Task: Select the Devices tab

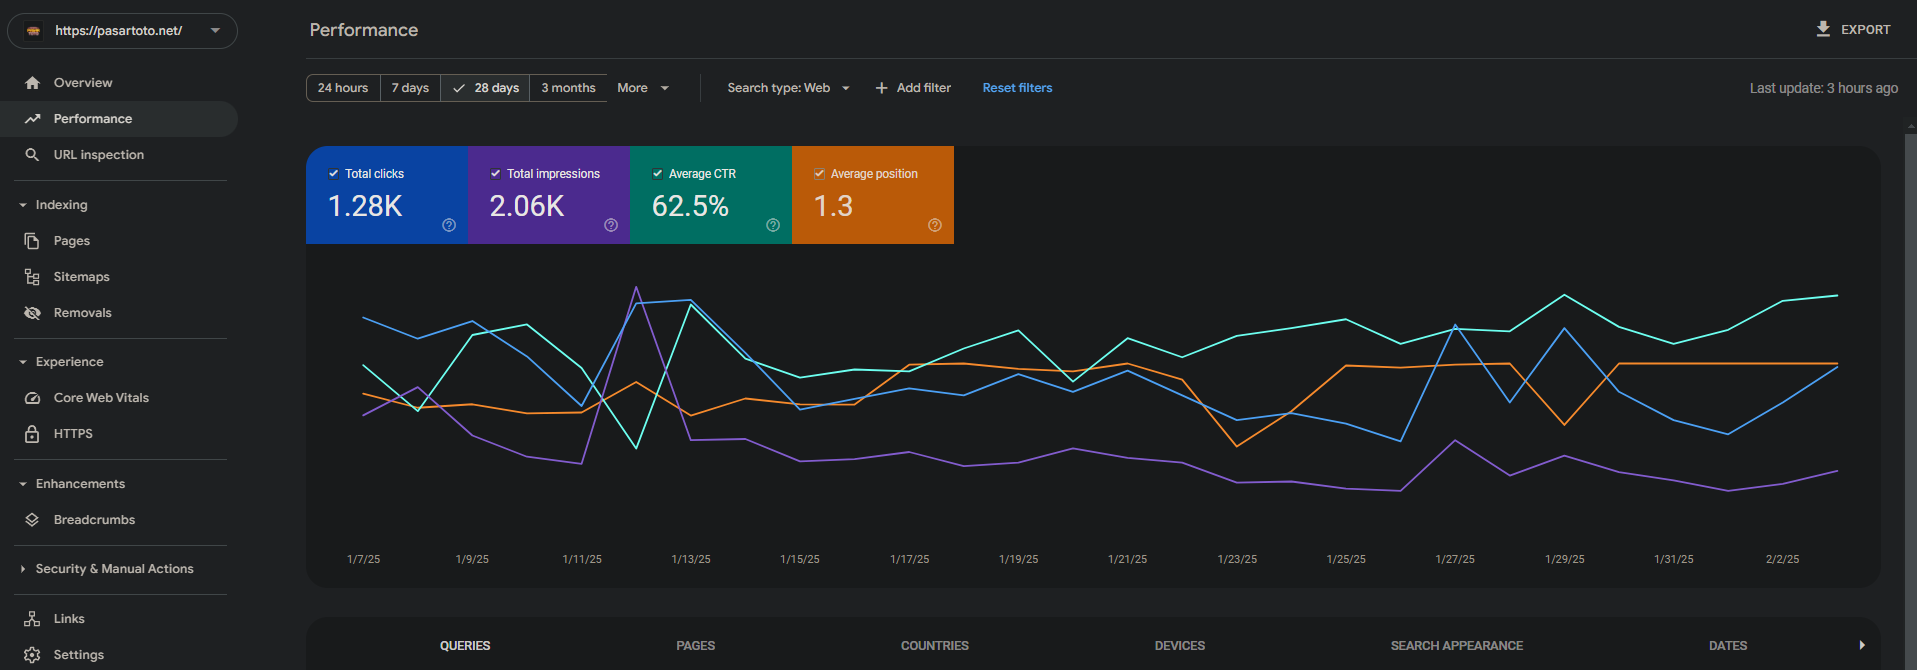Action: pos(1179,646)
